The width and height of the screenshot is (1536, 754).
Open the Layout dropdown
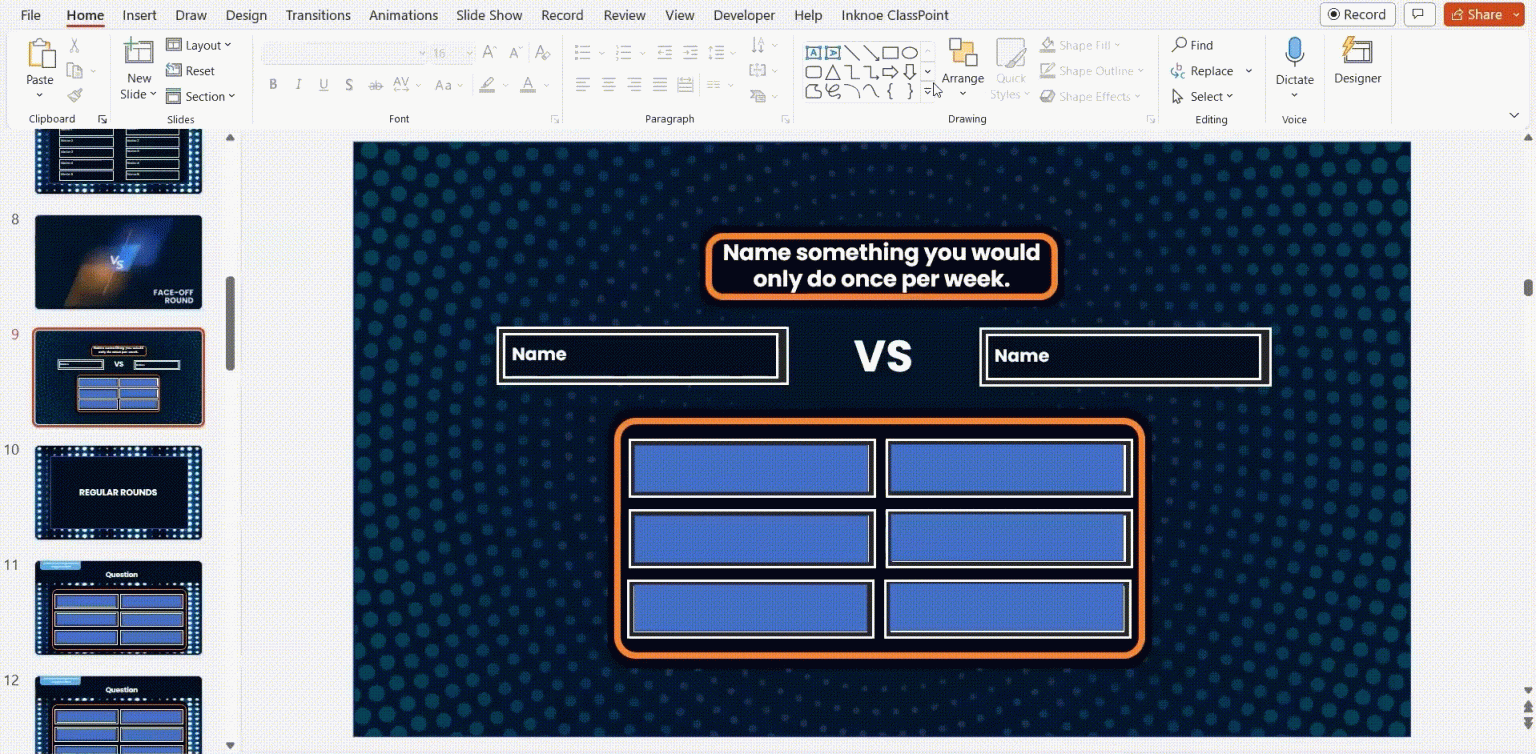point(200,44)
